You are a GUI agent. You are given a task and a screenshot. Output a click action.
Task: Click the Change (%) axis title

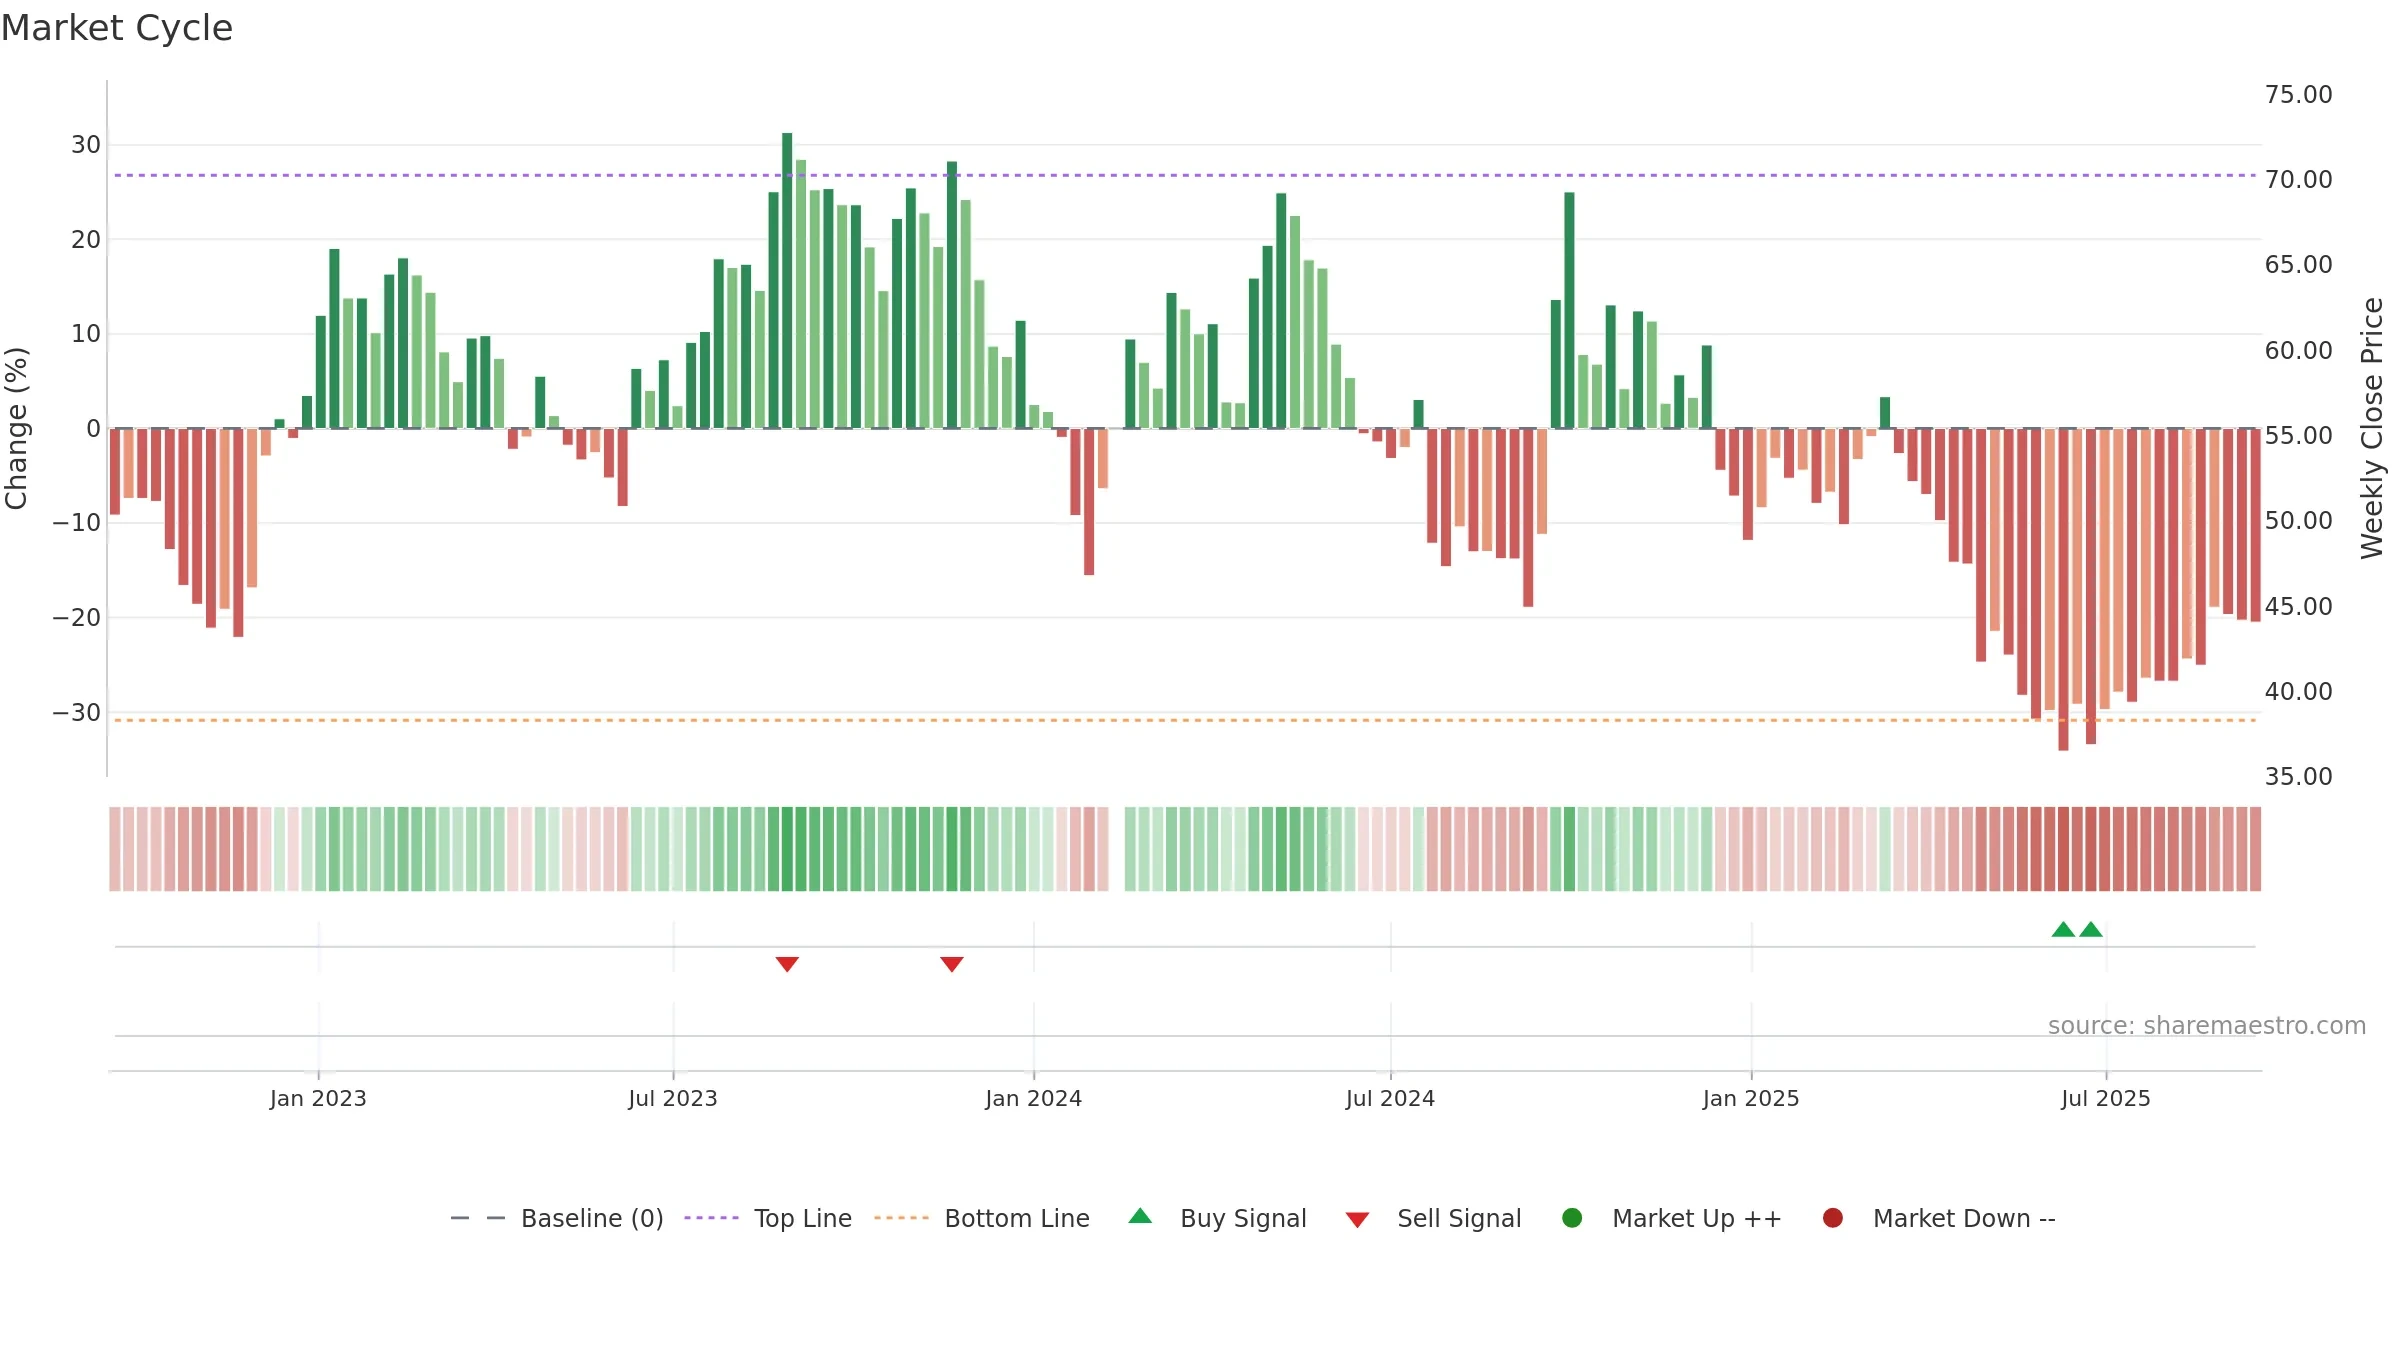coord(16,428)
